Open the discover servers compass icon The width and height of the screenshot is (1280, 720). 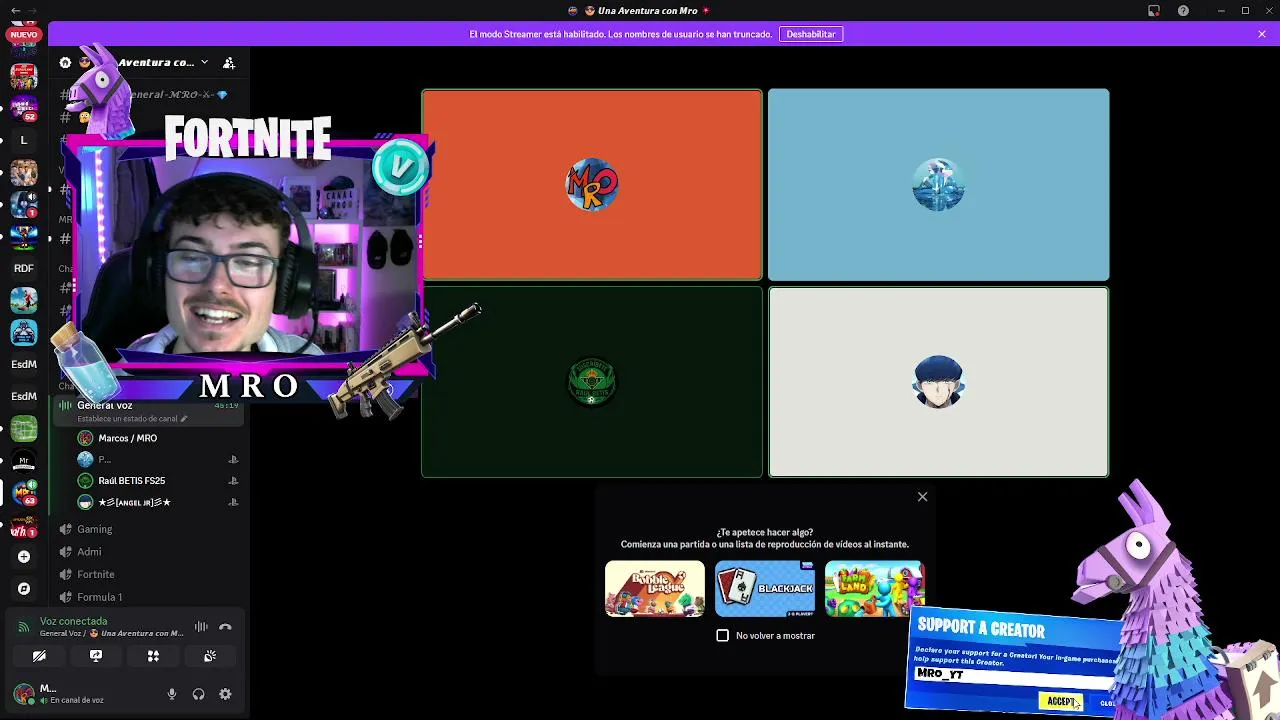coord(24,589)
